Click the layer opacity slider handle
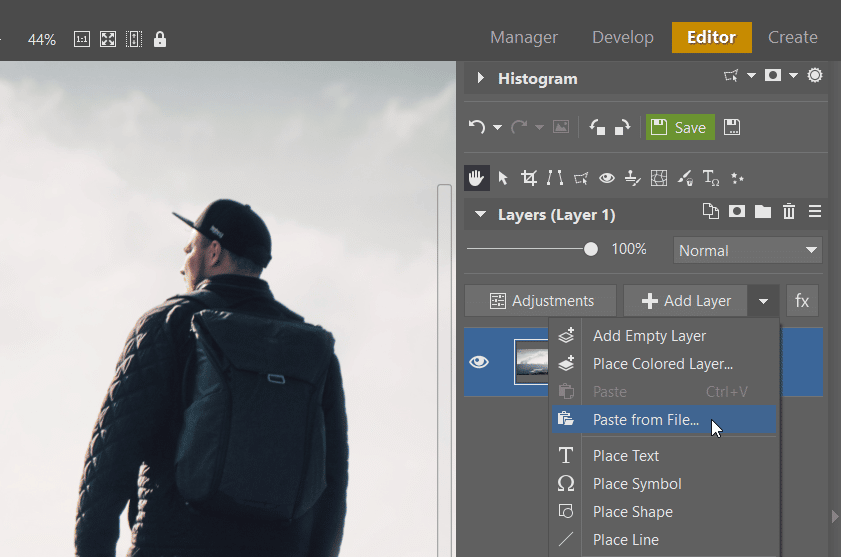 click(591, 249)
